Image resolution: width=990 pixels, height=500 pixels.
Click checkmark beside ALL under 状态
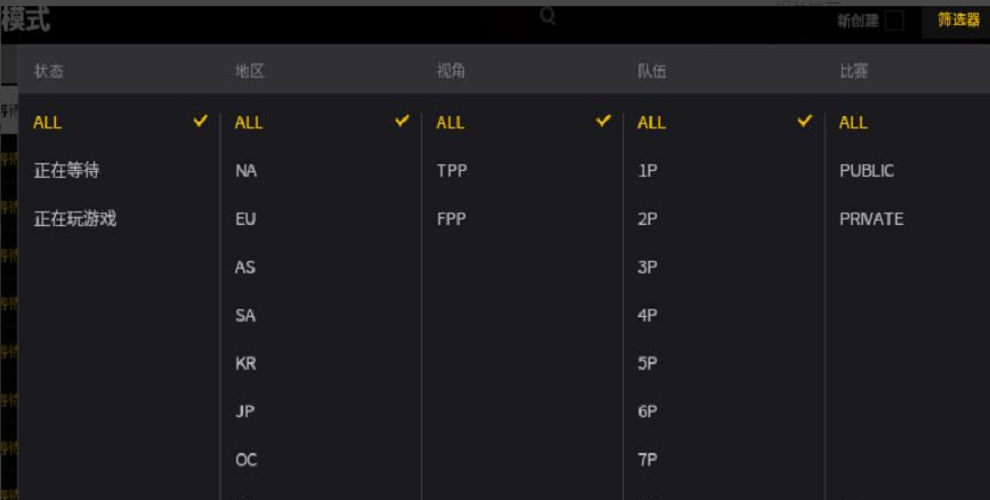200,121
